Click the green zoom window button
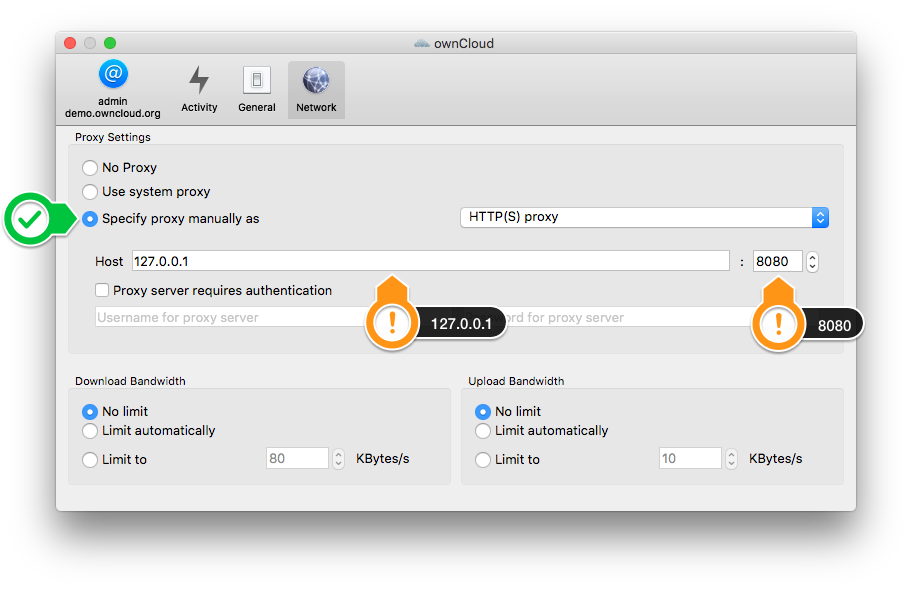This screenshot has height=591, width=912. pyautogui.click(x=110, y=43)
